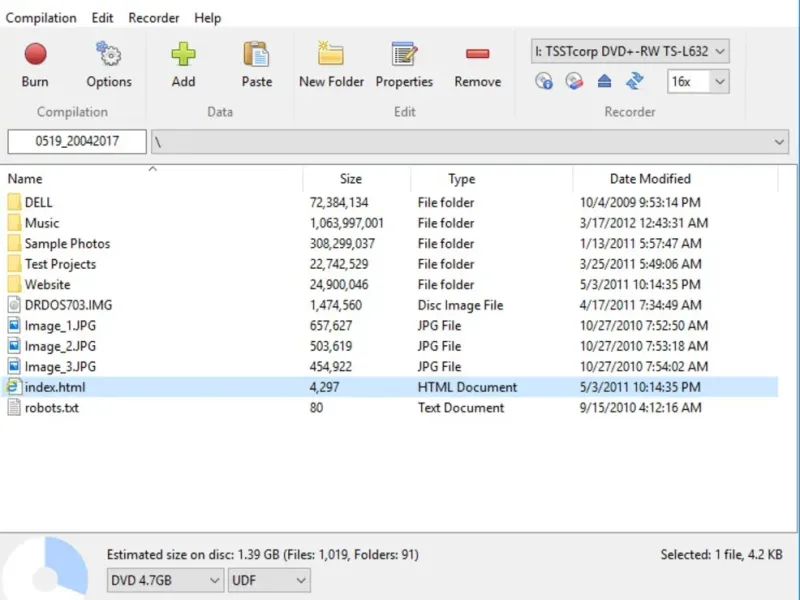The width and height of the screenshot is (800, 600).
Task: Select DRDOS703.IMG file name
Action: (68, 305)
